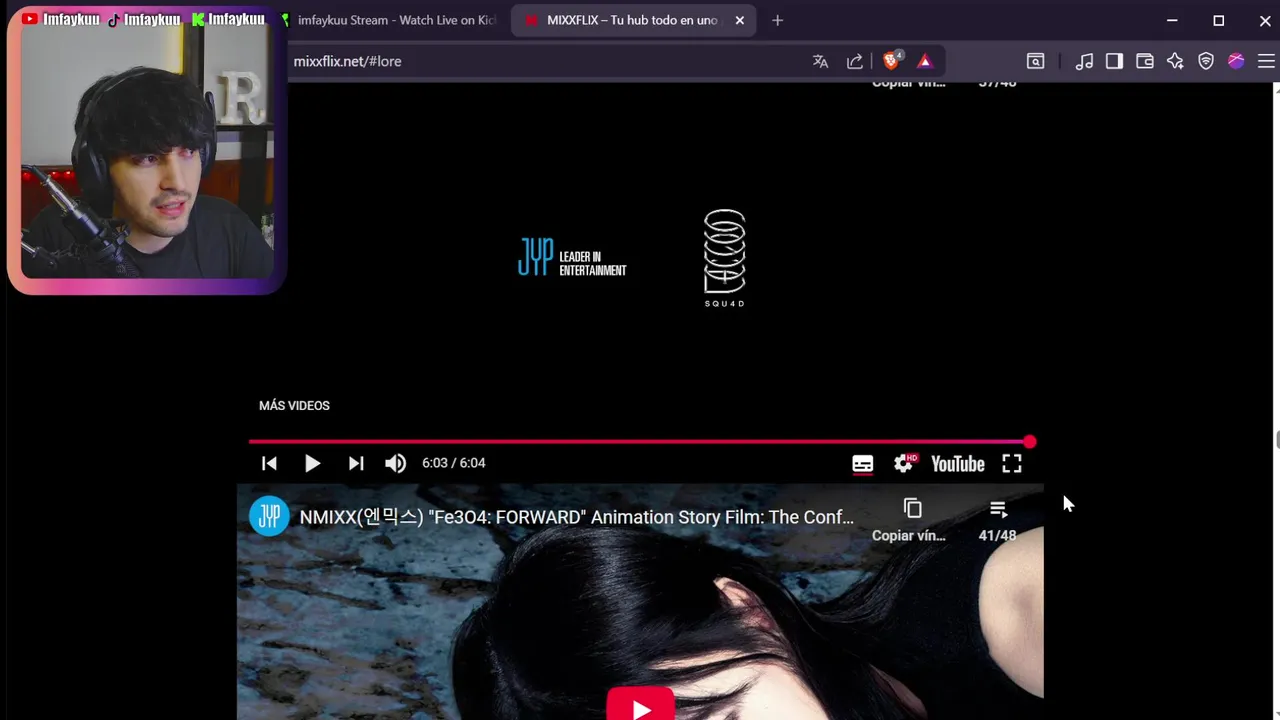Image resolution: width=1280 pixels, height=720 pixels.
Task: Click the page vertical scrollbar thumb
Action: coord(1277,440)
